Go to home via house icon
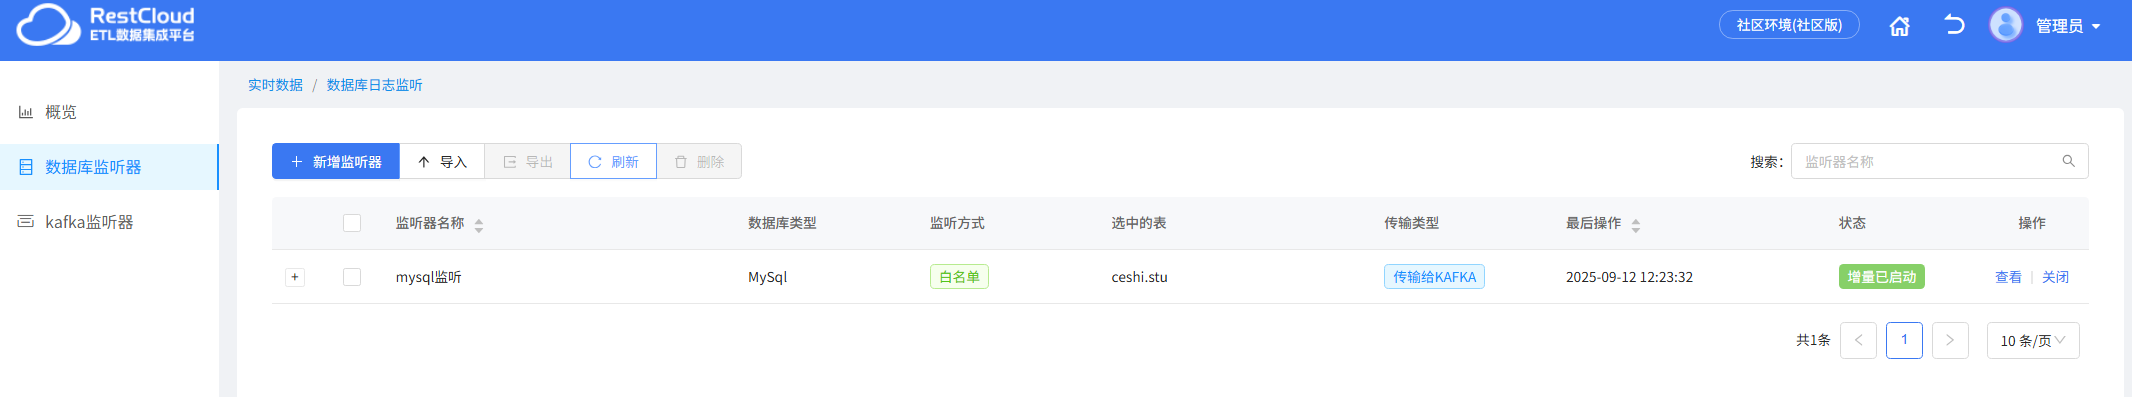Image resolution: width=2132 pixels, height=397 pixels. (1899, 26)
